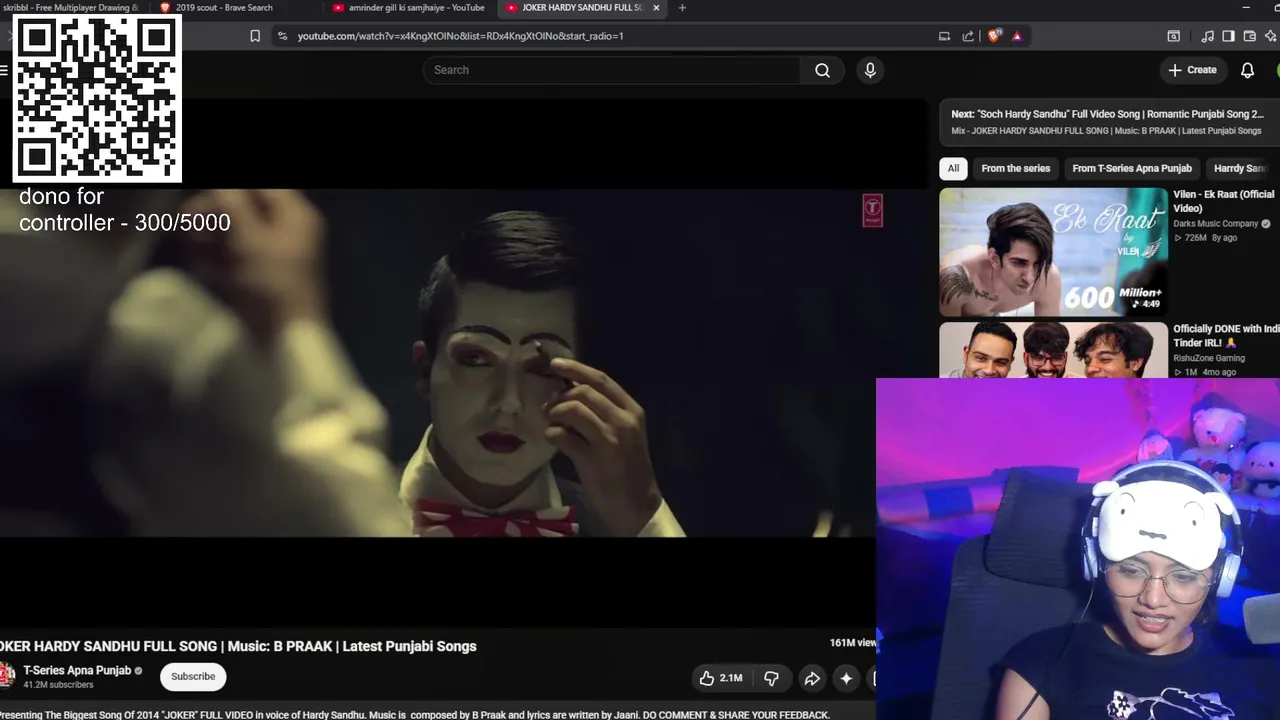Screen dimensions: 1280x720
Task: Open the tab search icon in the toolbar
Action: [x=1174, y=36]
